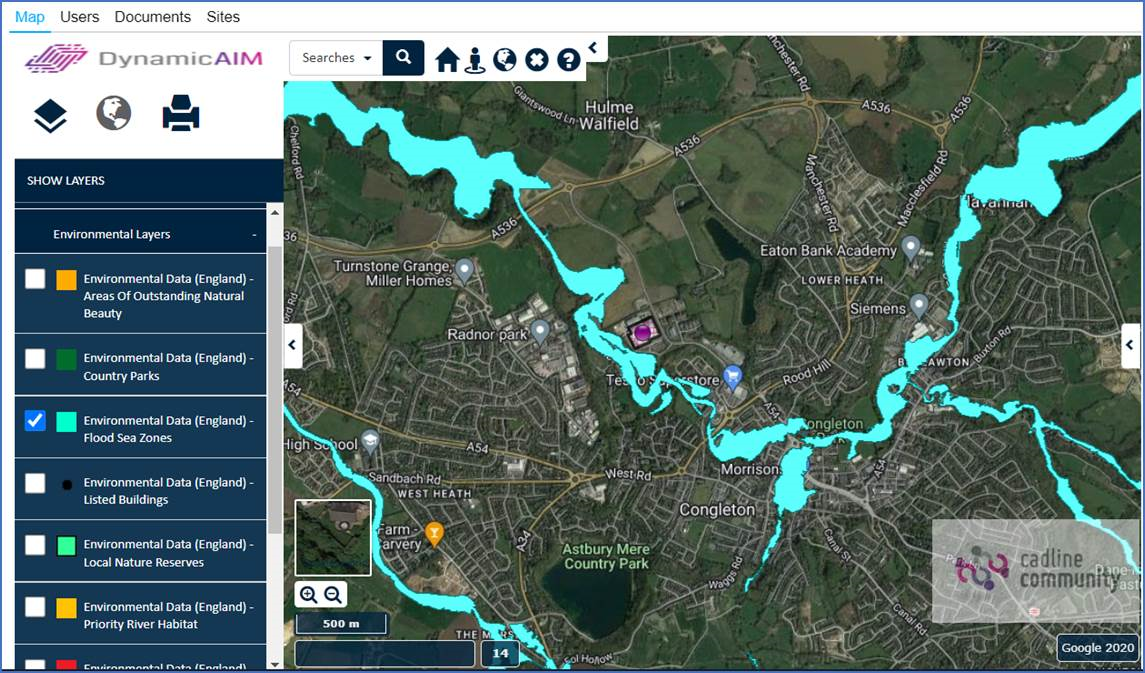Expand right panel with arrow handle
The image size is (1145, 673).
[1130, 345]
